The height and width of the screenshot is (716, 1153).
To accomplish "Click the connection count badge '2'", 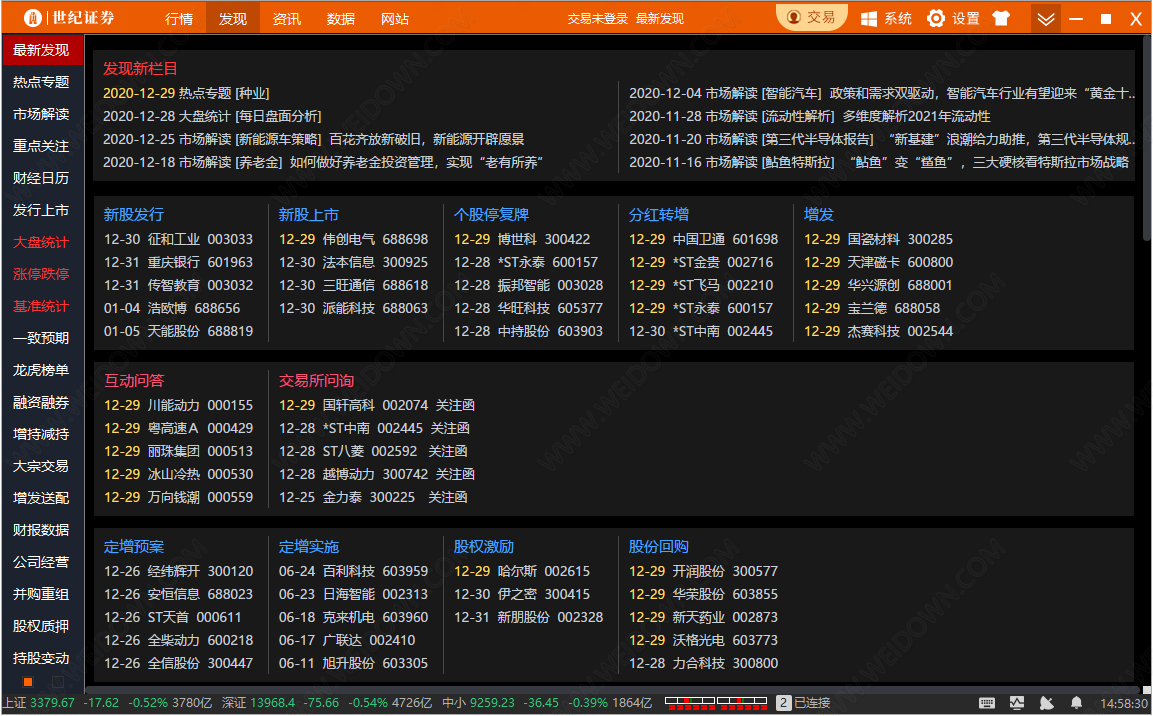I will click(783, 703).
